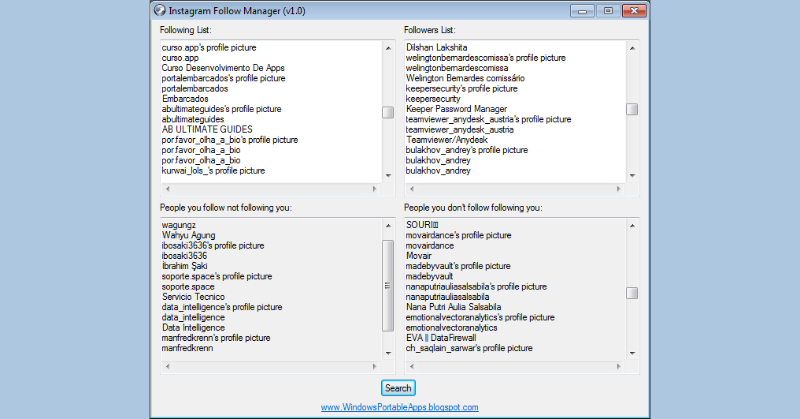The image size is (800, 419).
Task: Click the app icon in the title bar
Action: click(x=160, y=10)
